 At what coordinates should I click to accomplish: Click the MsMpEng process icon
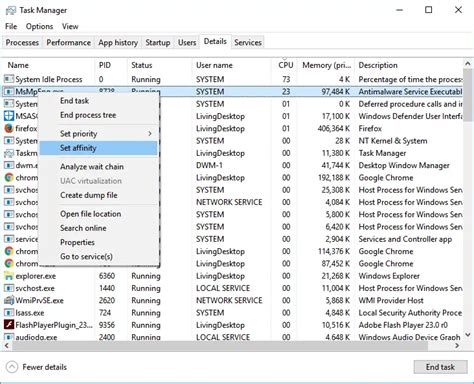coord(9,92)
